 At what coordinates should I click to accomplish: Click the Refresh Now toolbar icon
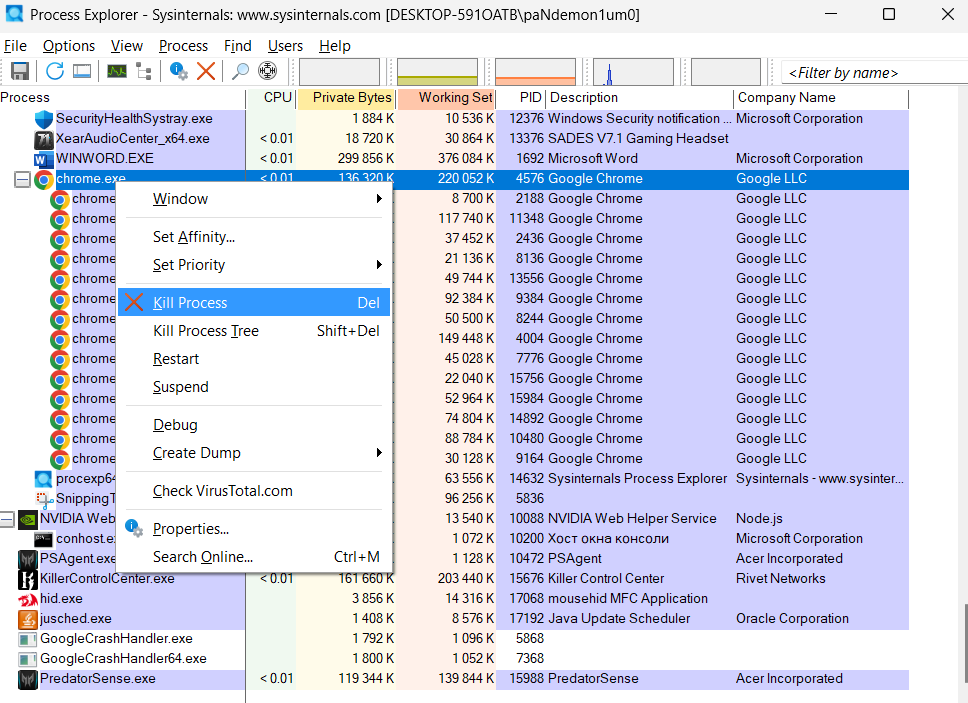(54, 72)
